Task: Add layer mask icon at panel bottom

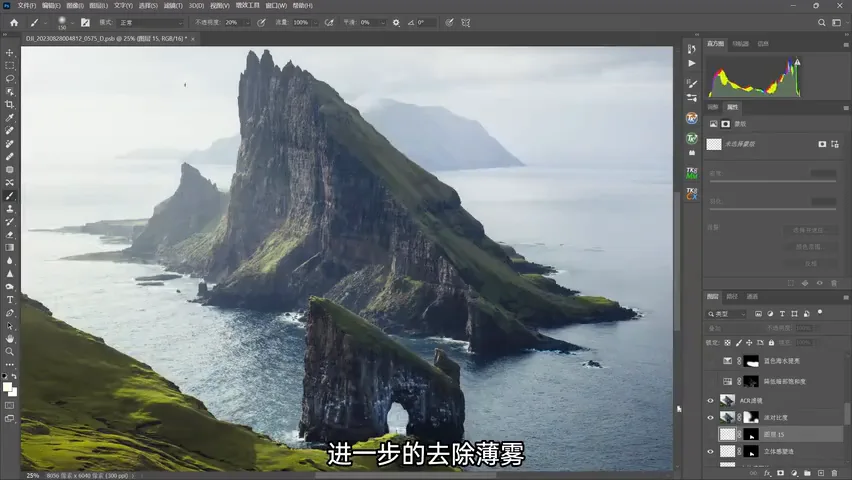Action: pos(781,473)
